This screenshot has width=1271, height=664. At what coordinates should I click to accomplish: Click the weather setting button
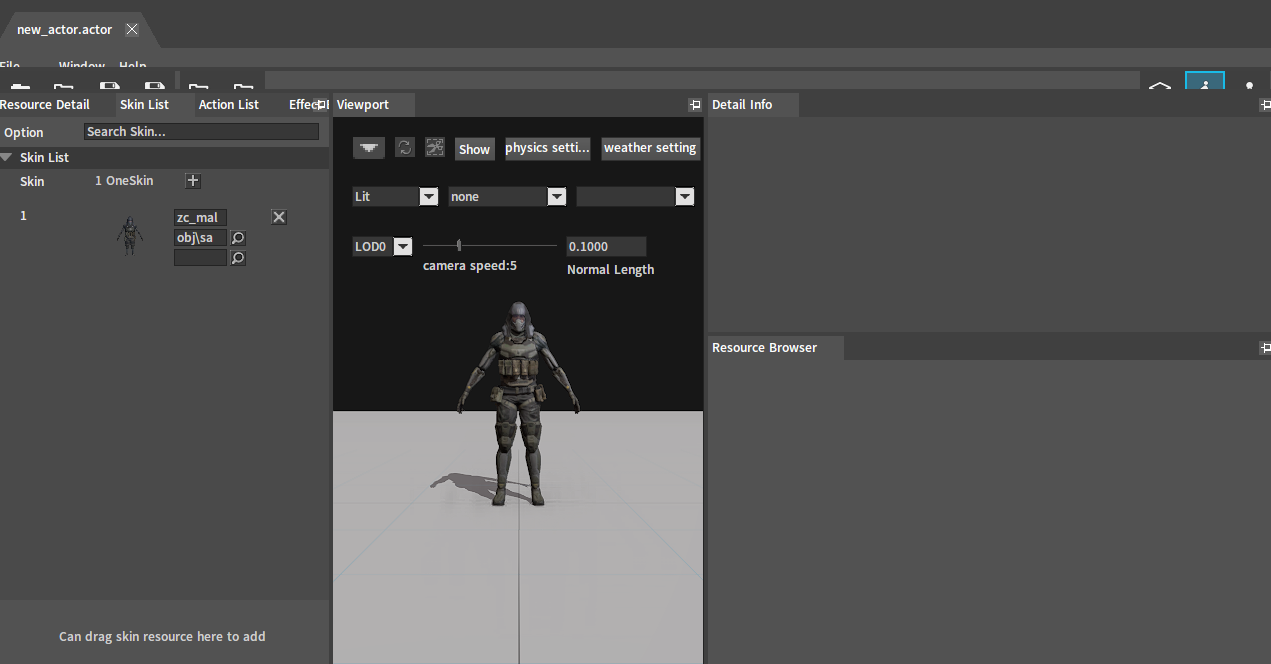[x=650, y=148]
